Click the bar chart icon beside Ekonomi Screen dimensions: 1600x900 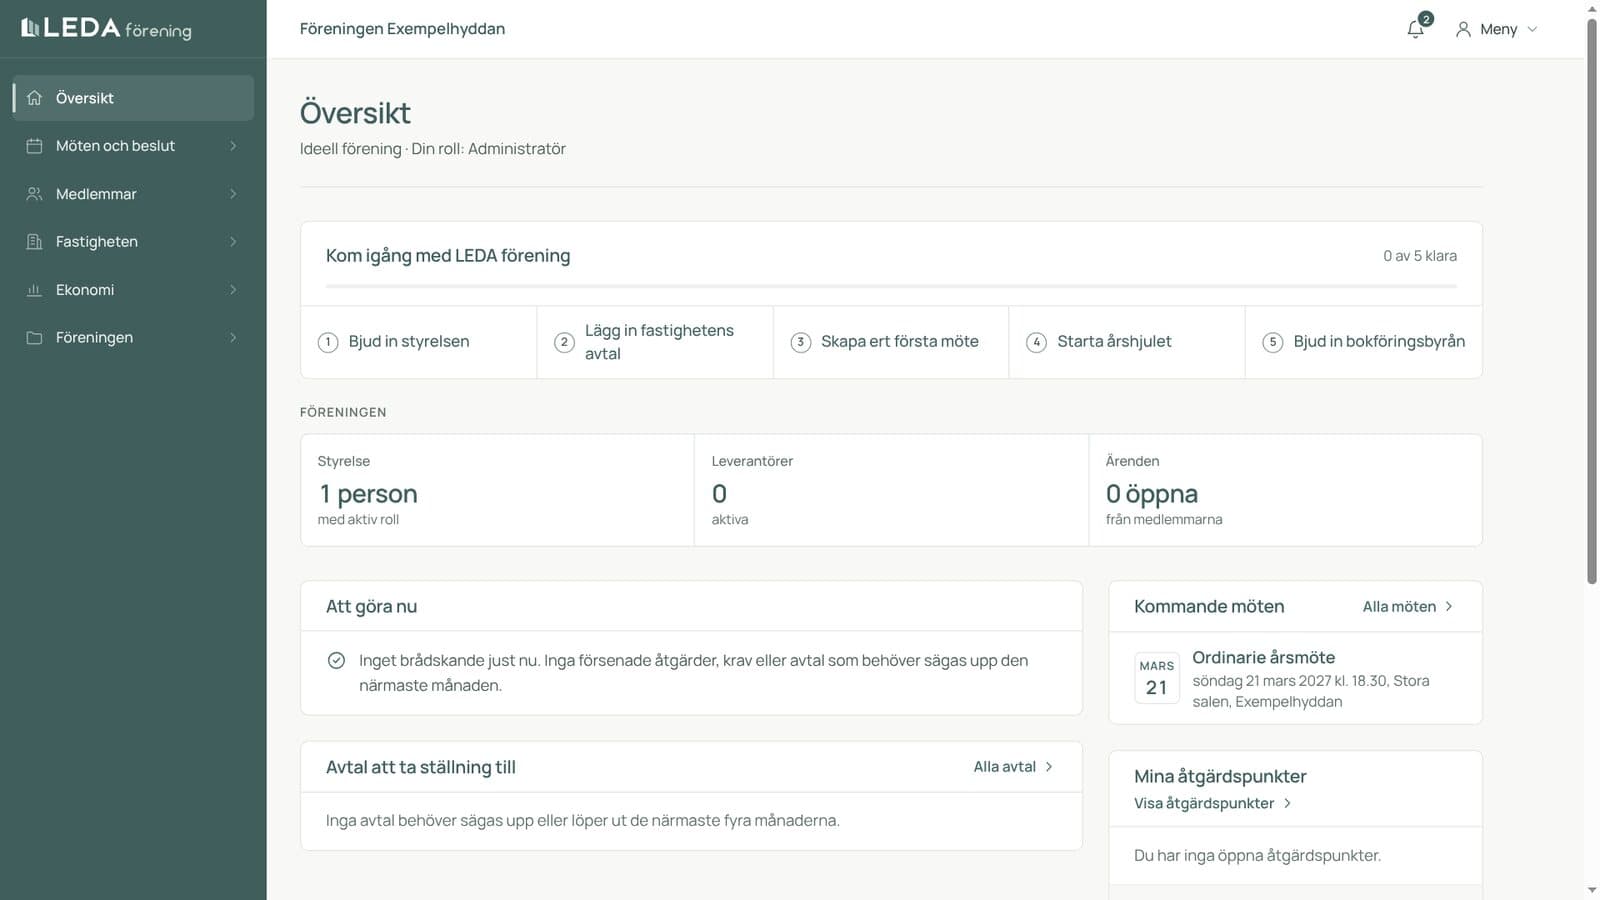[34, 290]
